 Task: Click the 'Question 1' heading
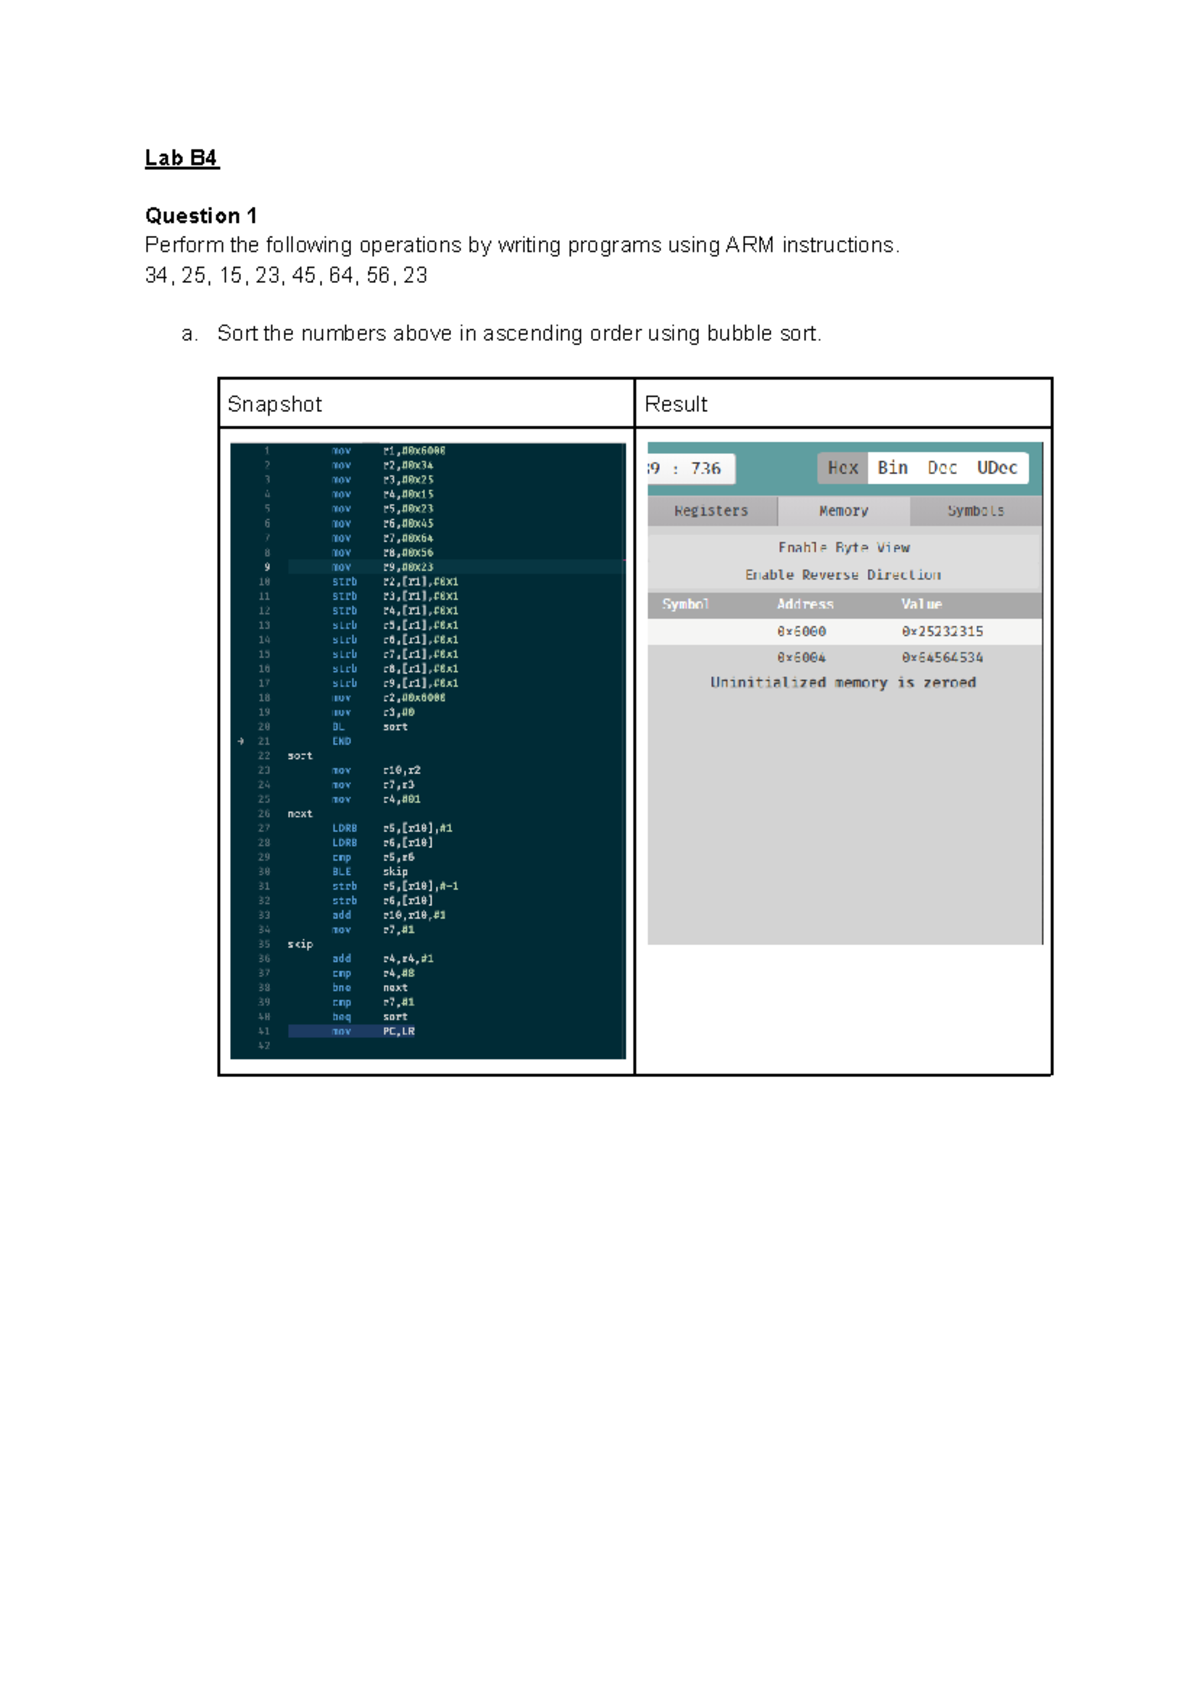pyautogui.click(x=201, y=216)
